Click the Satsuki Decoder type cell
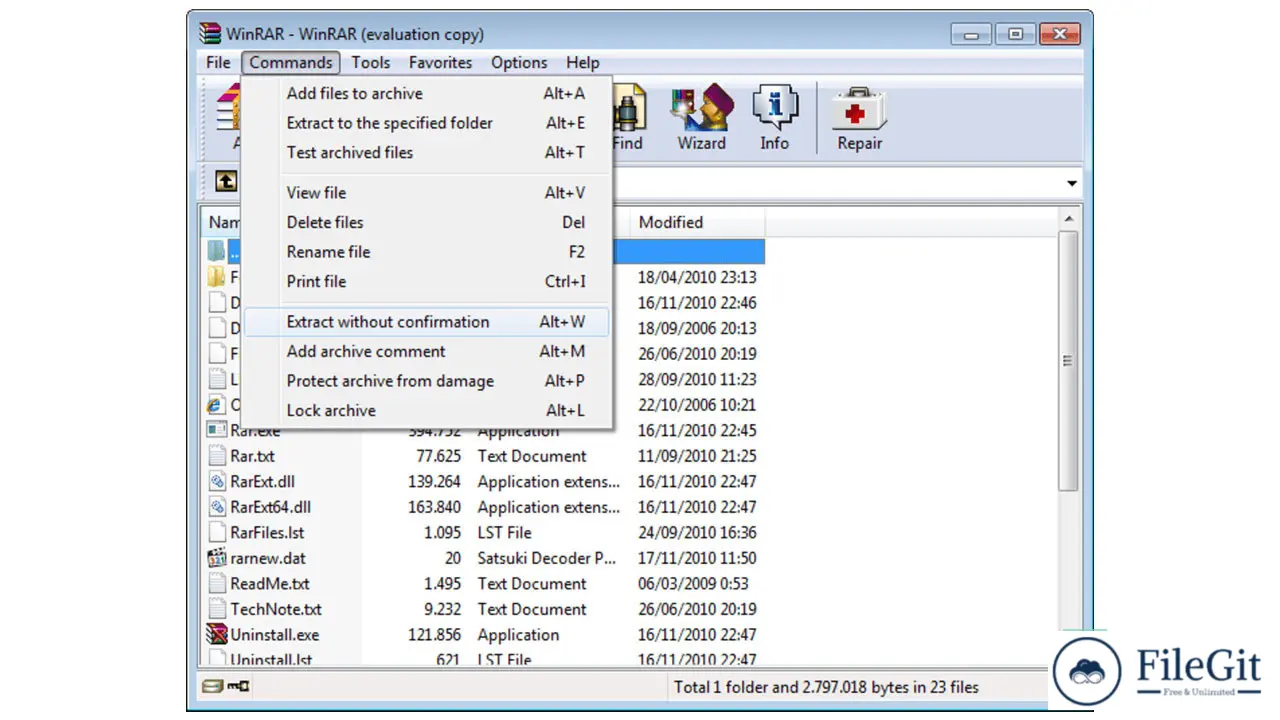Viewport: 1280px width, 720px height. (547, 558)
